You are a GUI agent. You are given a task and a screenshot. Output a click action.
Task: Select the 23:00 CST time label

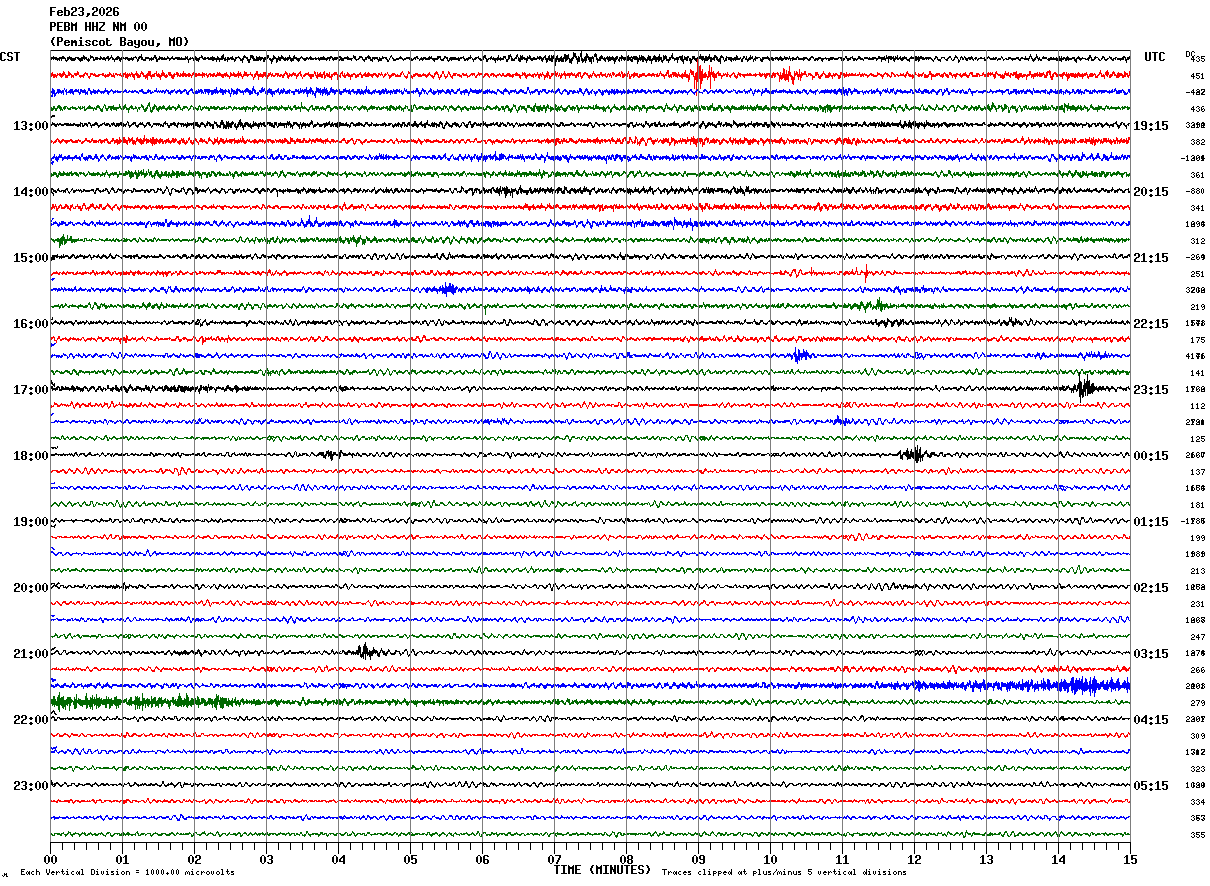pos(30,786)
